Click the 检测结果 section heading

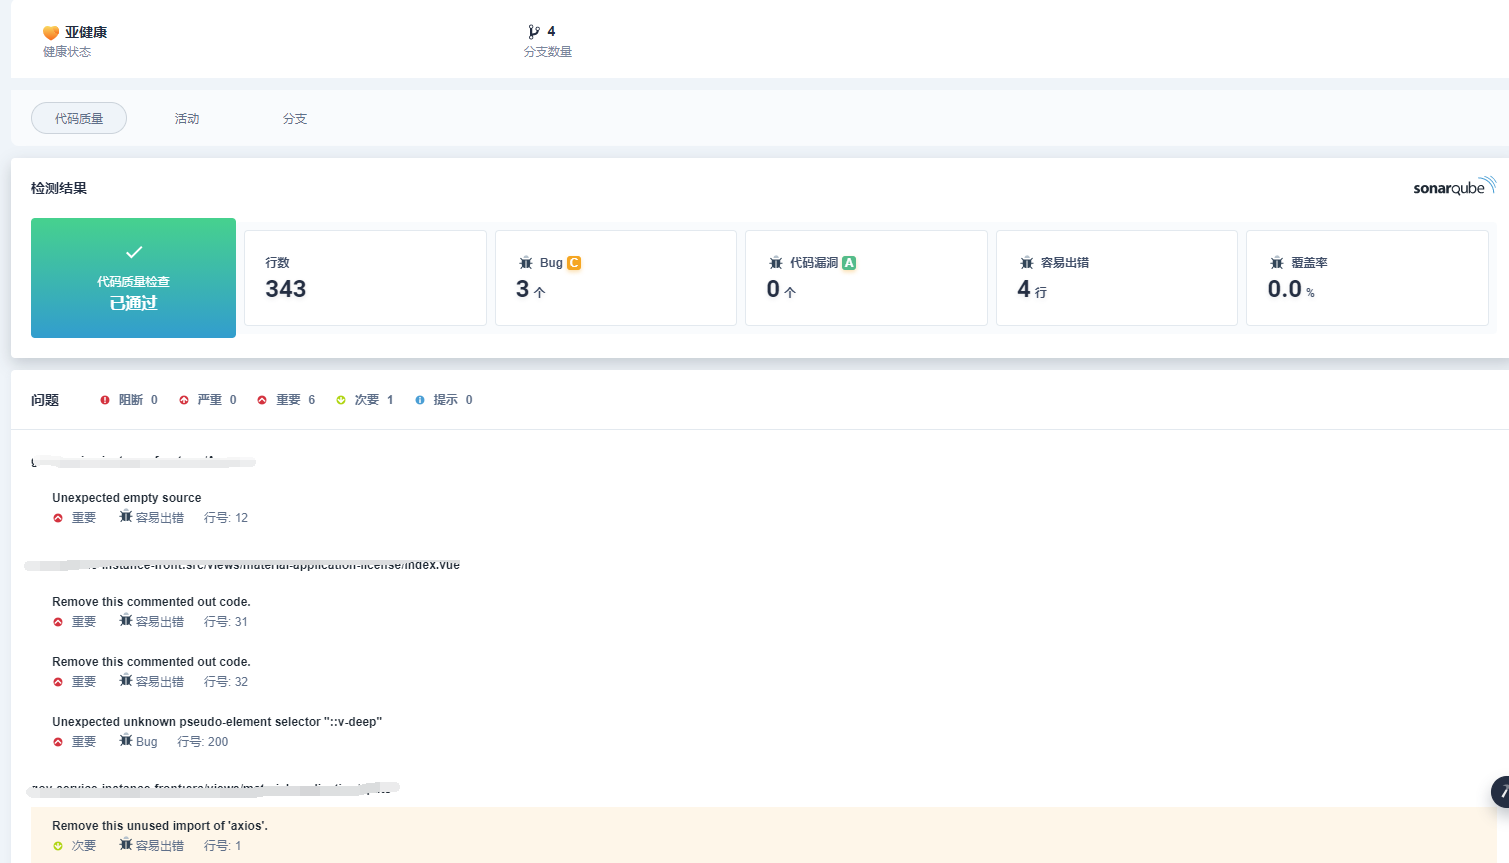point(59,188)
